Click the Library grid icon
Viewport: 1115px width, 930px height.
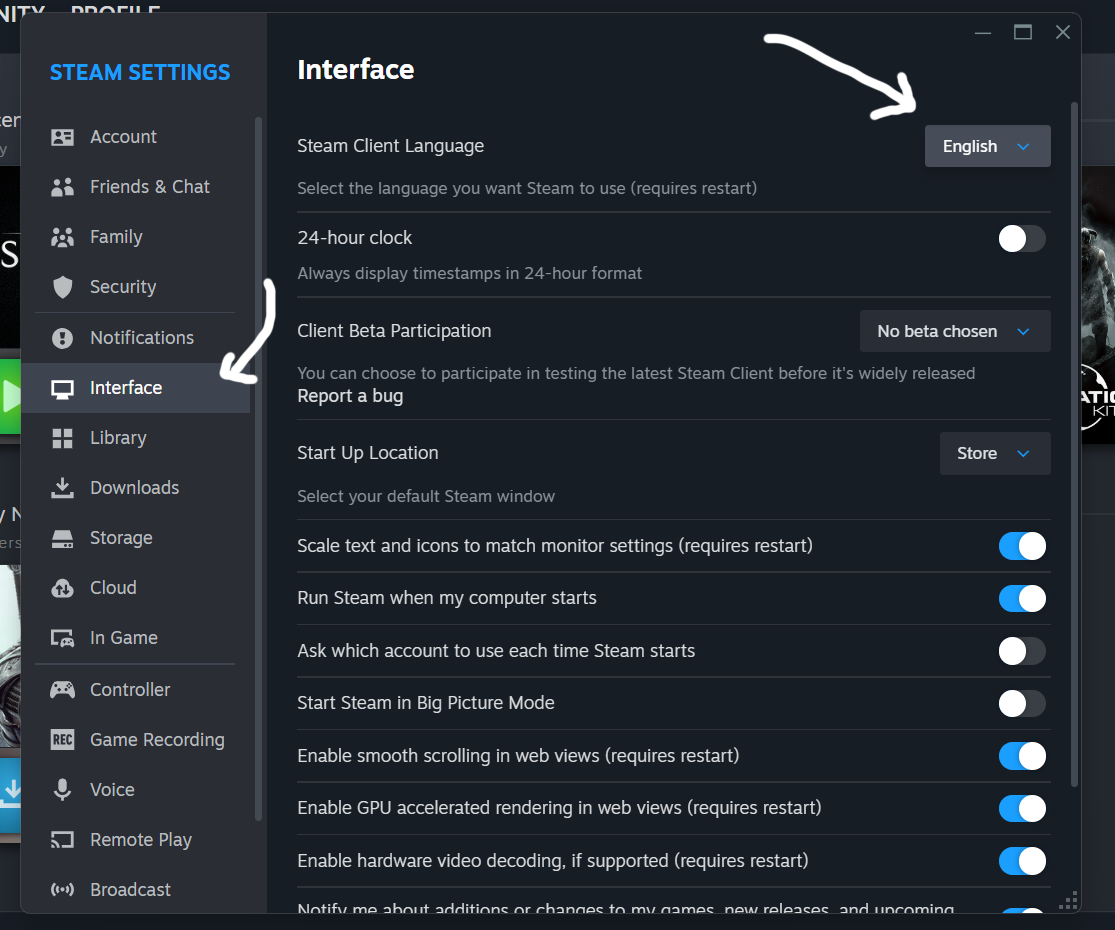pyautogui.click(x=63, y=438)
